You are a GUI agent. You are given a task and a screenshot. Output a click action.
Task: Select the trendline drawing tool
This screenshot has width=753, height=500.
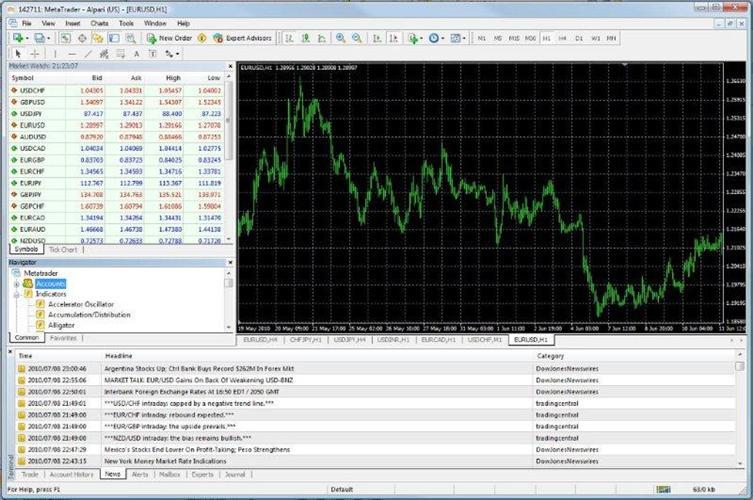coord(88,54)
